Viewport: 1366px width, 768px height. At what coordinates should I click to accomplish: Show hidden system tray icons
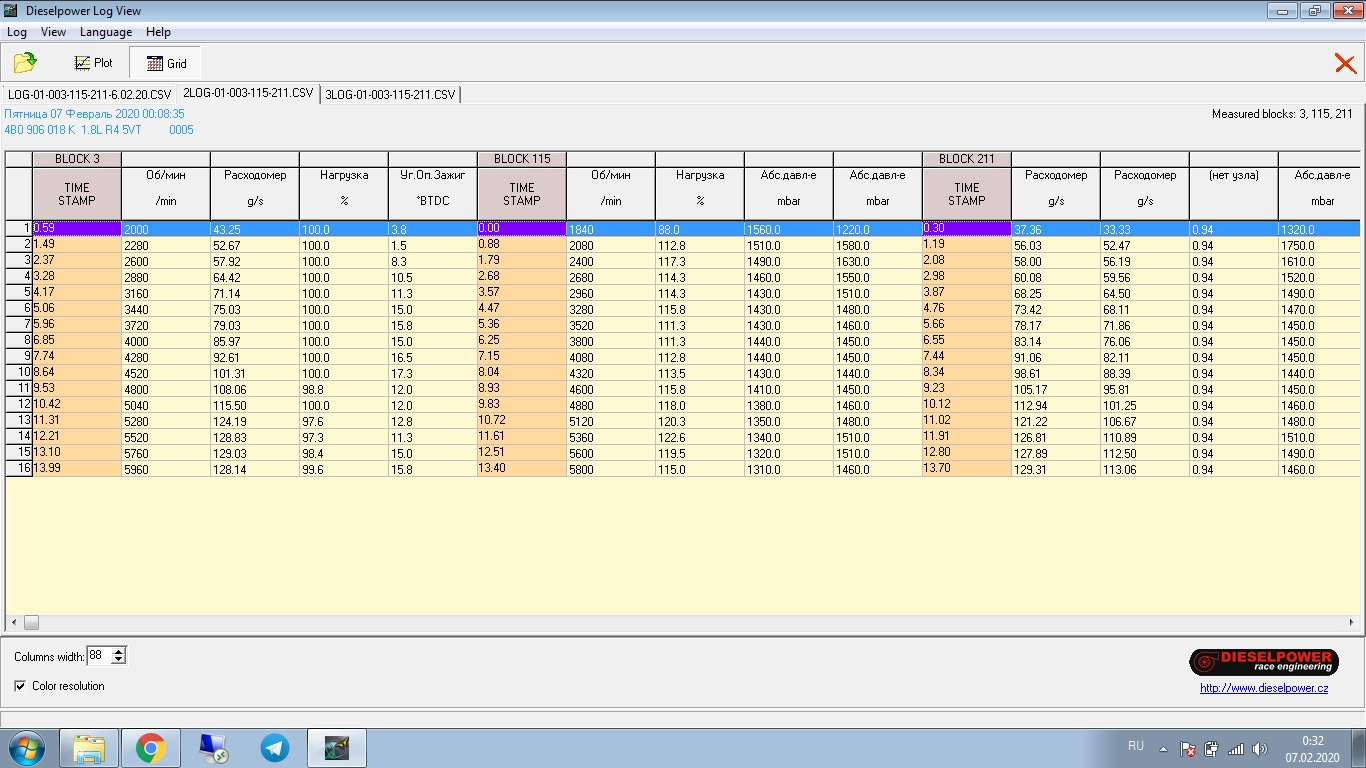click(x=1163, y=748)
